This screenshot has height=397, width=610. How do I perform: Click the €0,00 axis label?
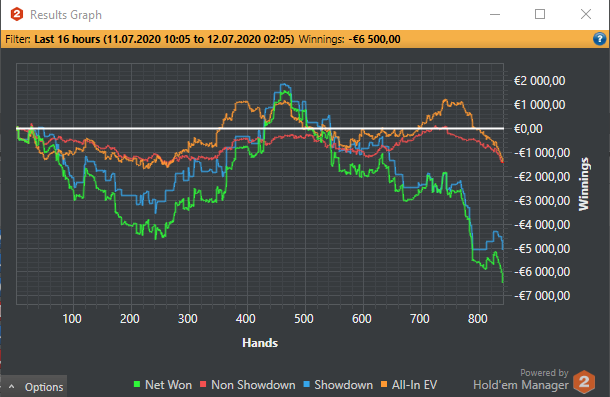click(x=528, y=129)
